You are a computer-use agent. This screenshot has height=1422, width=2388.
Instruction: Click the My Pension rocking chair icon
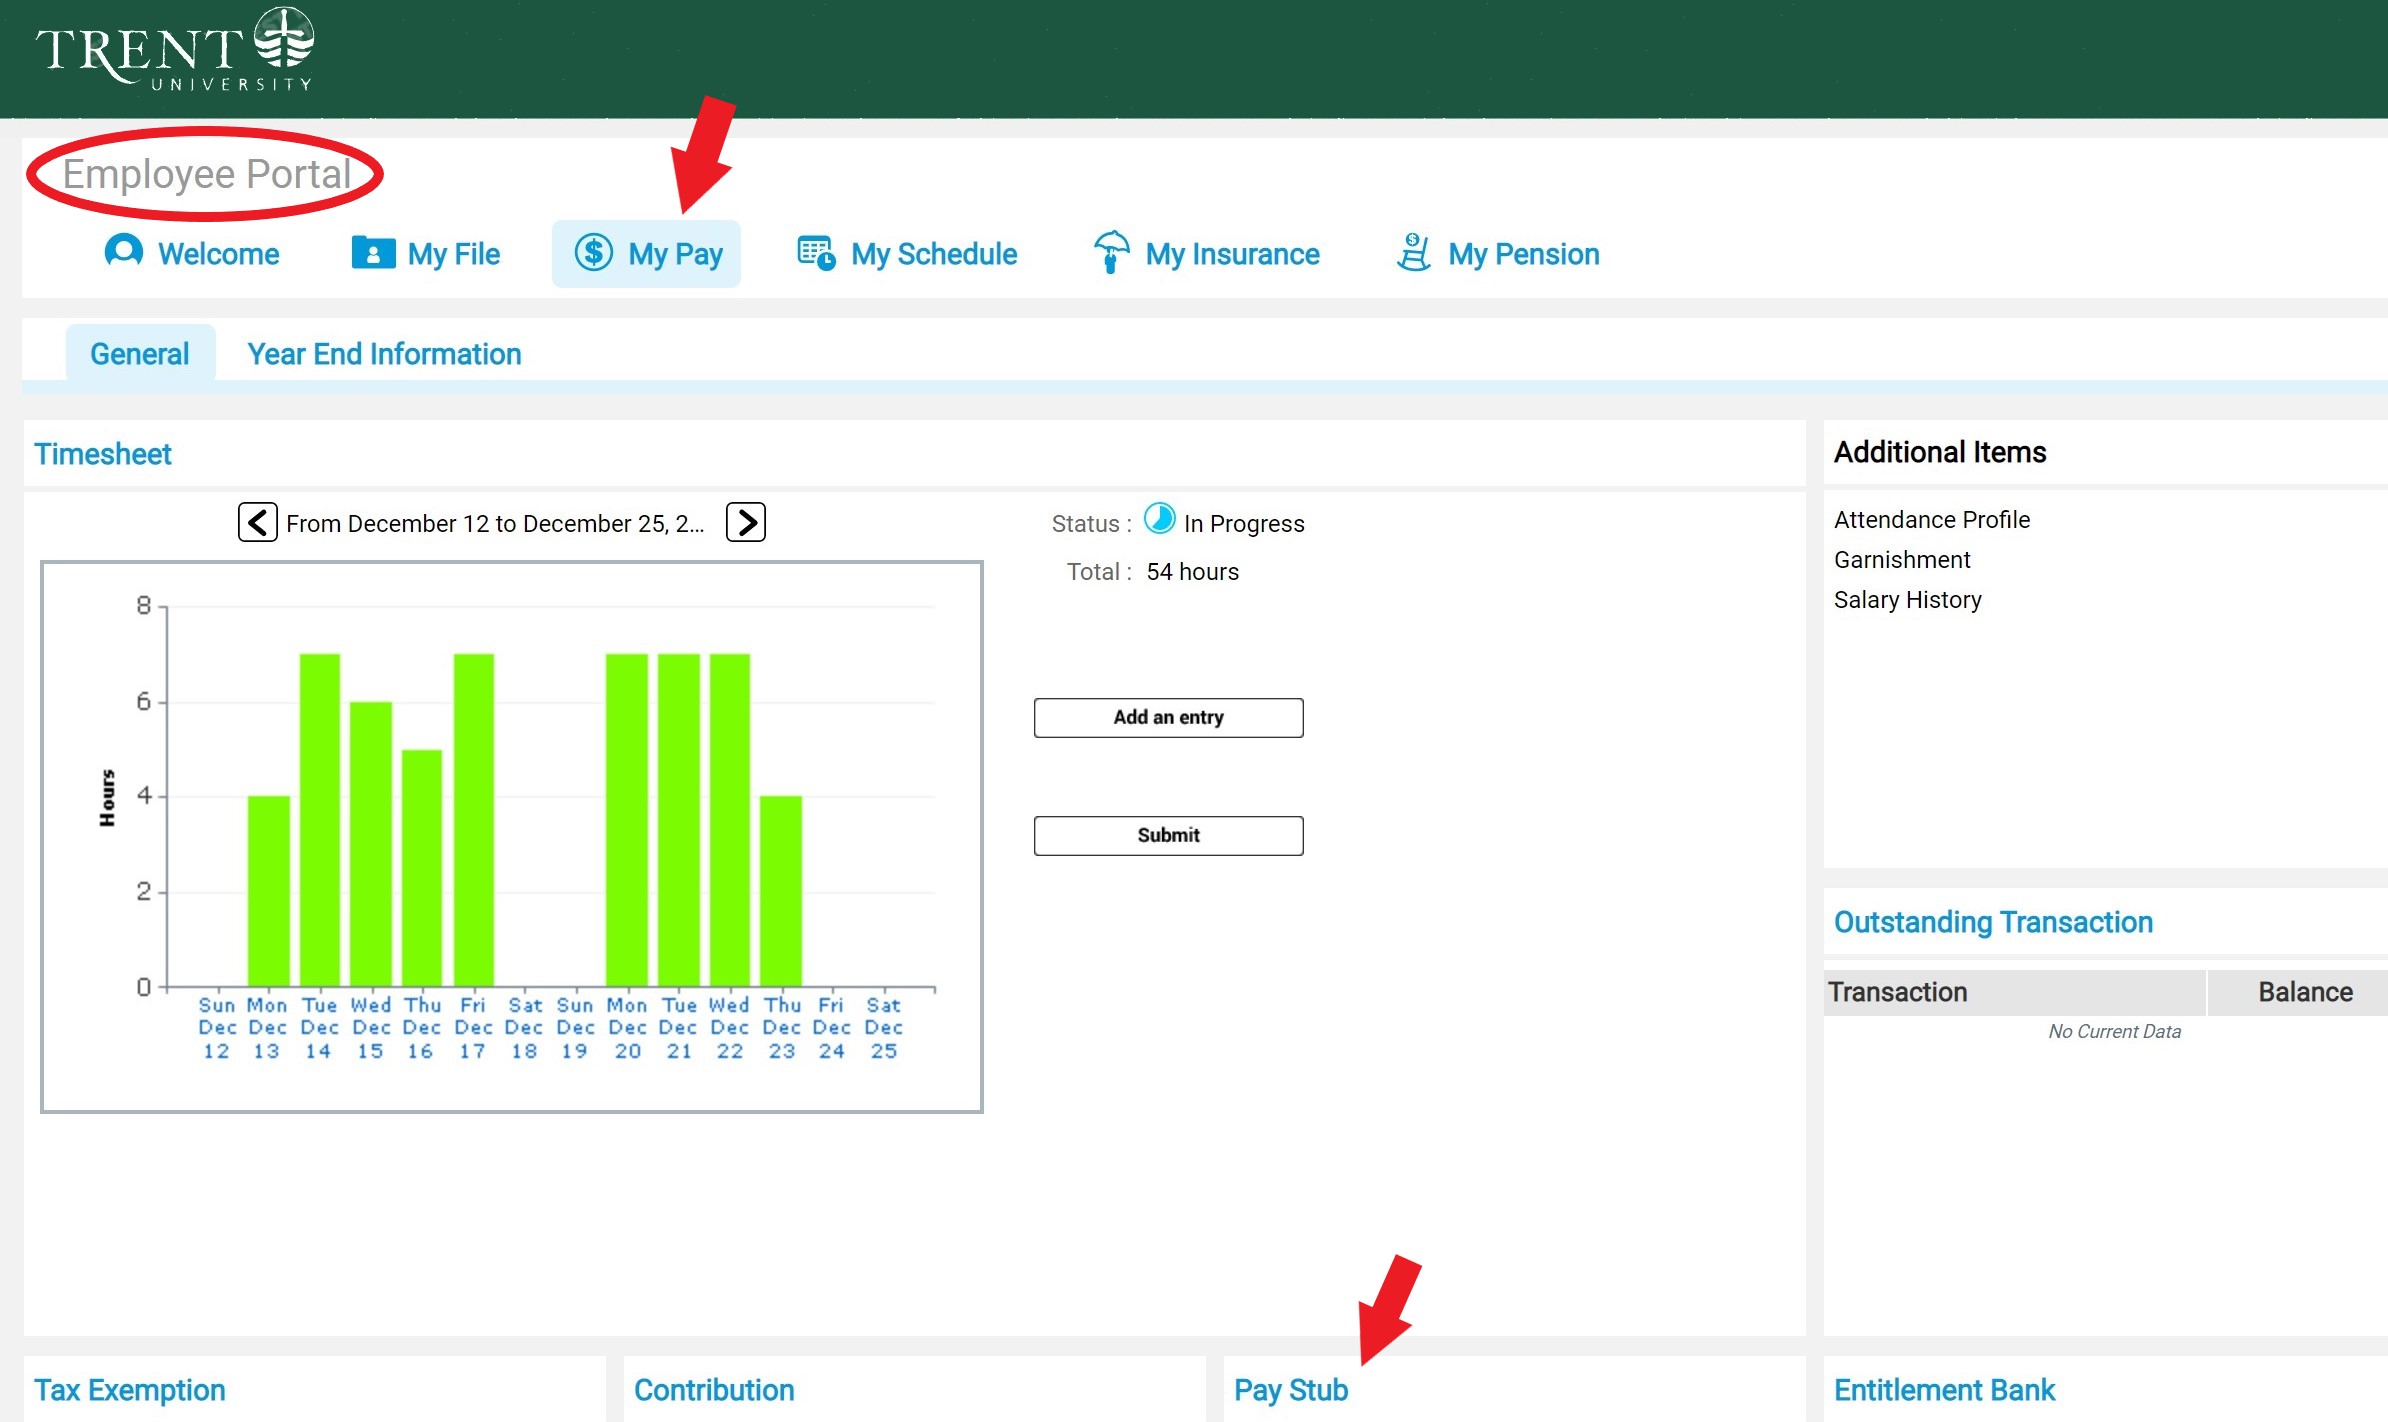point(1413,253)
